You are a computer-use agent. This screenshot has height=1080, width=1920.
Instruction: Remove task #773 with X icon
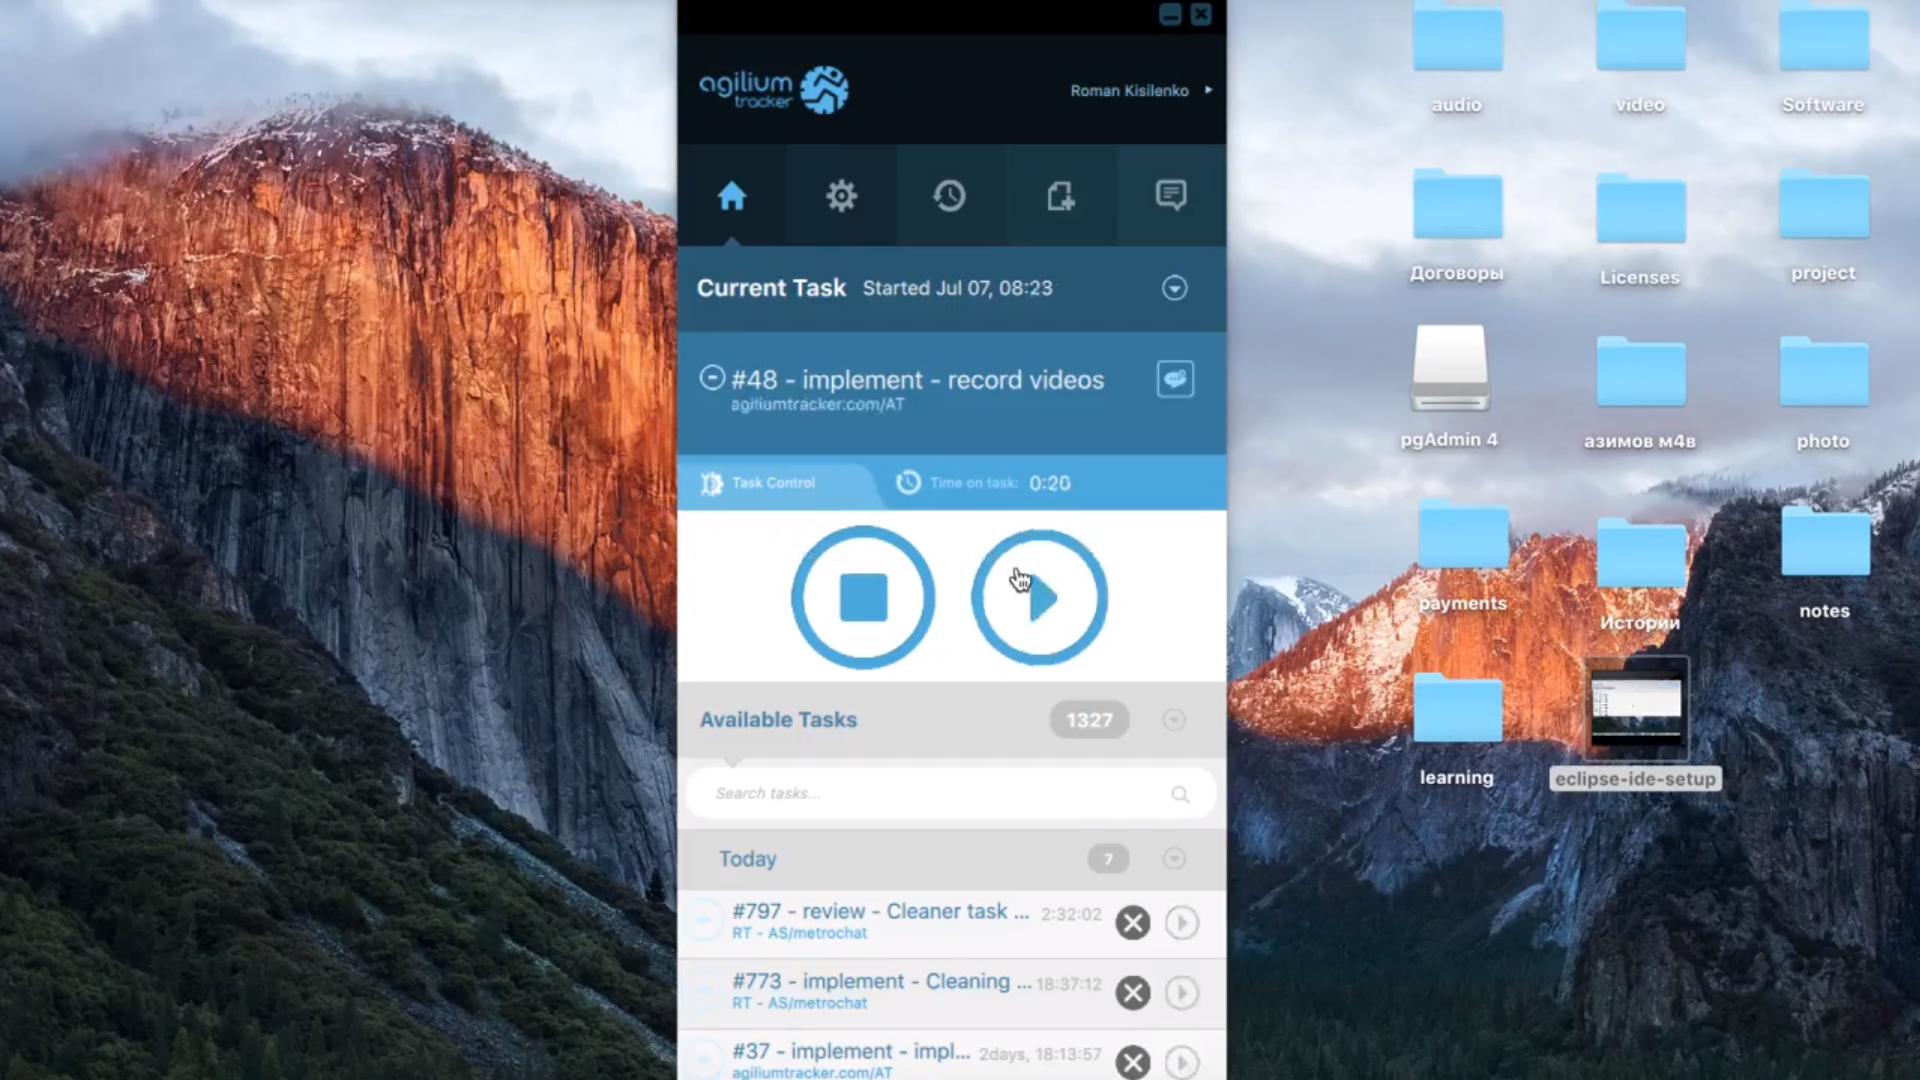point(1133,992)
